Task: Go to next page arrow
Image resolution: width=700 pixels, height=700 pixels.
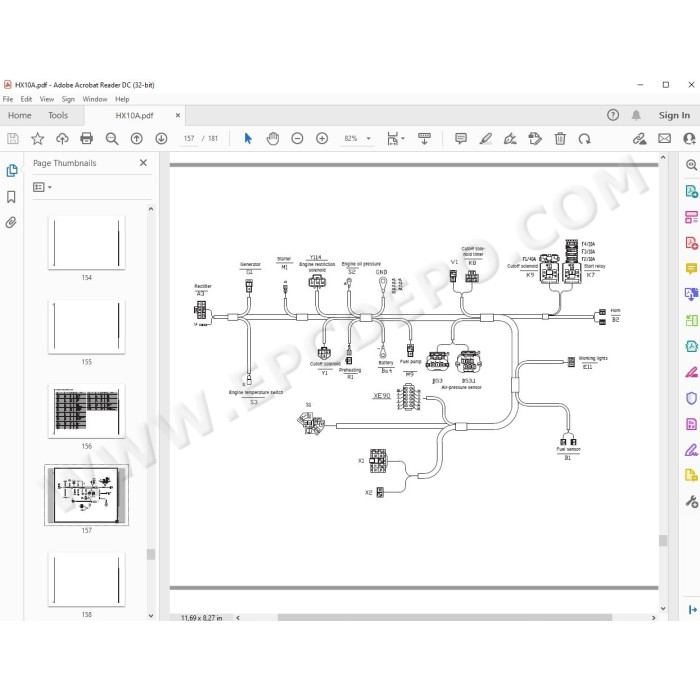Action: click(161, 139)
